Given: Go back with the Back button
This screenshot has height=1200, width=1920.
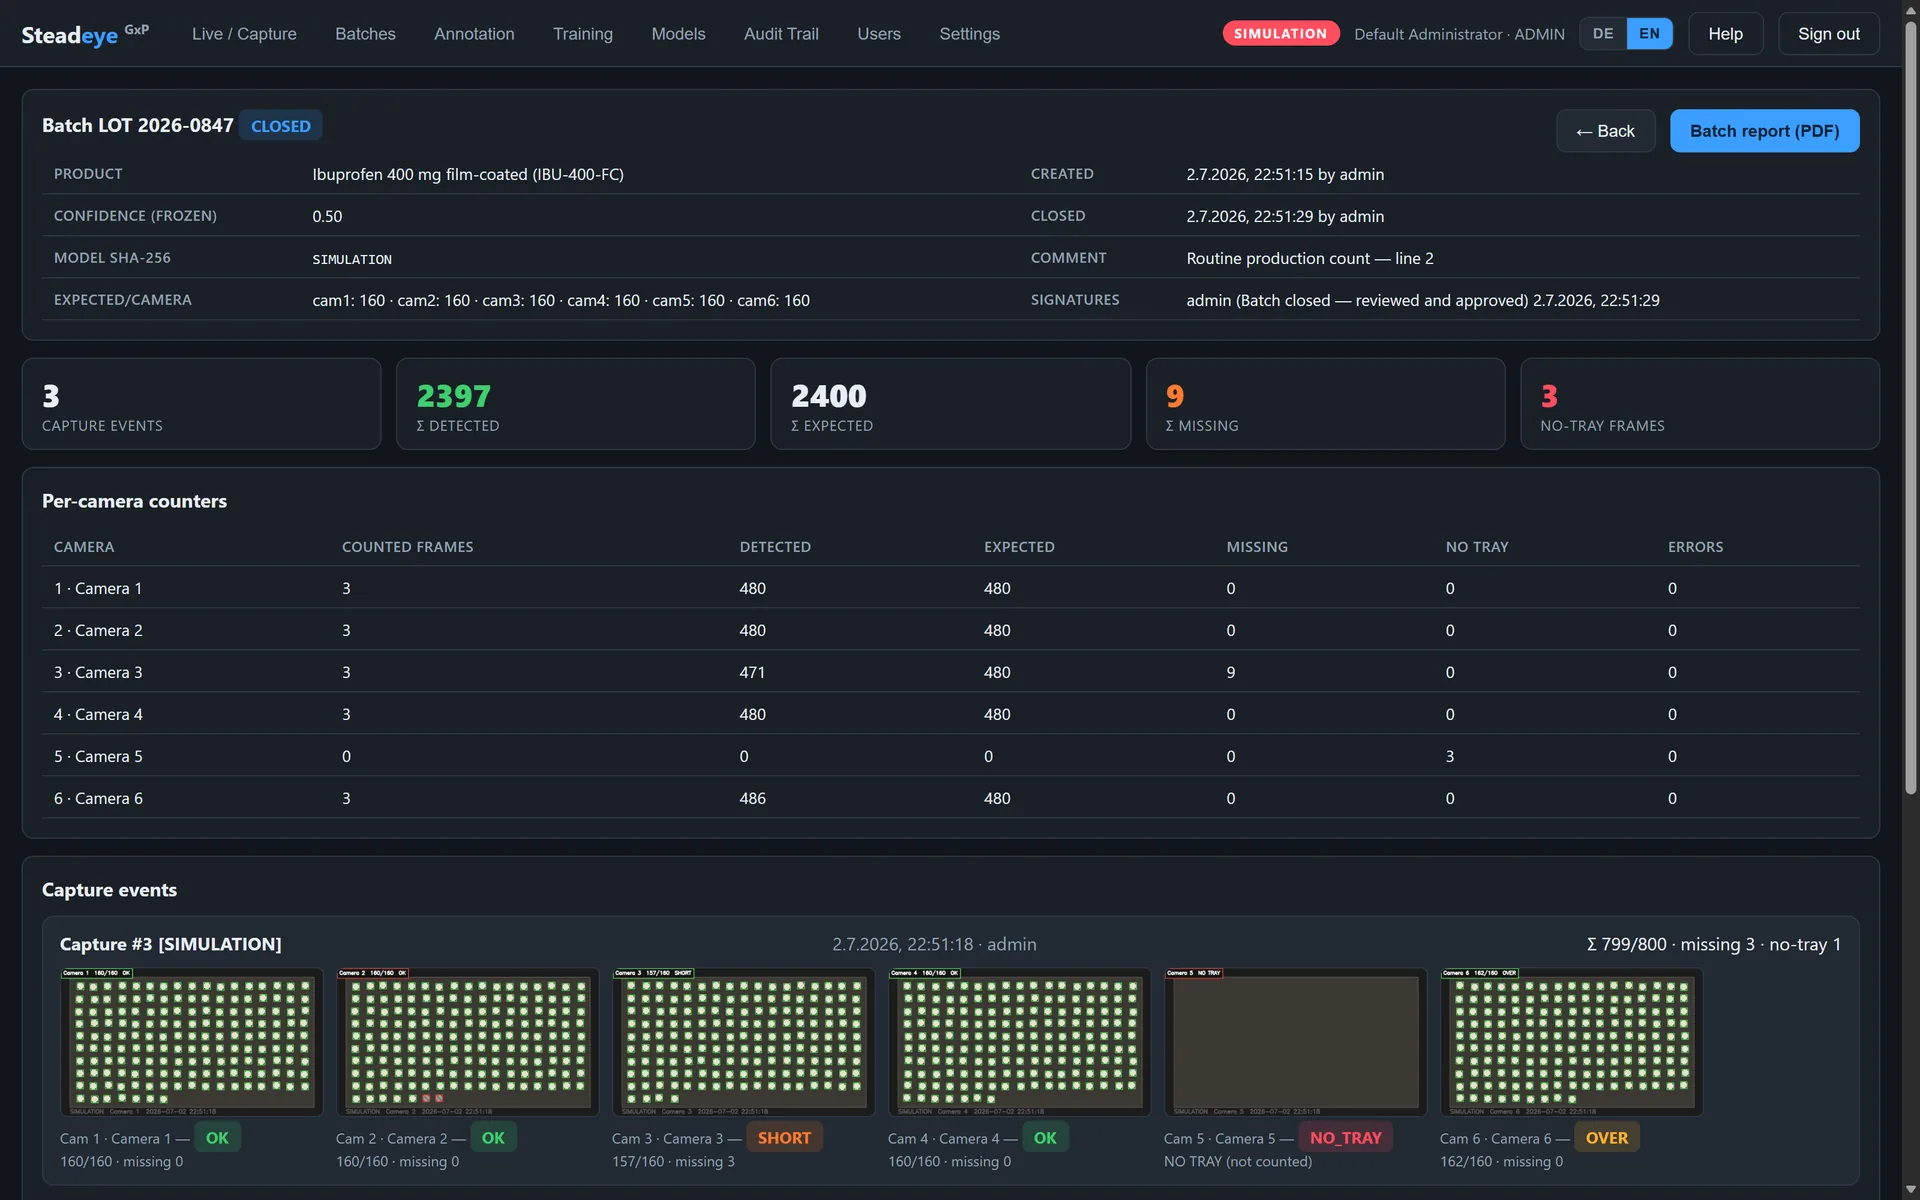Looking at the screenshot, I should [1605, 131].
